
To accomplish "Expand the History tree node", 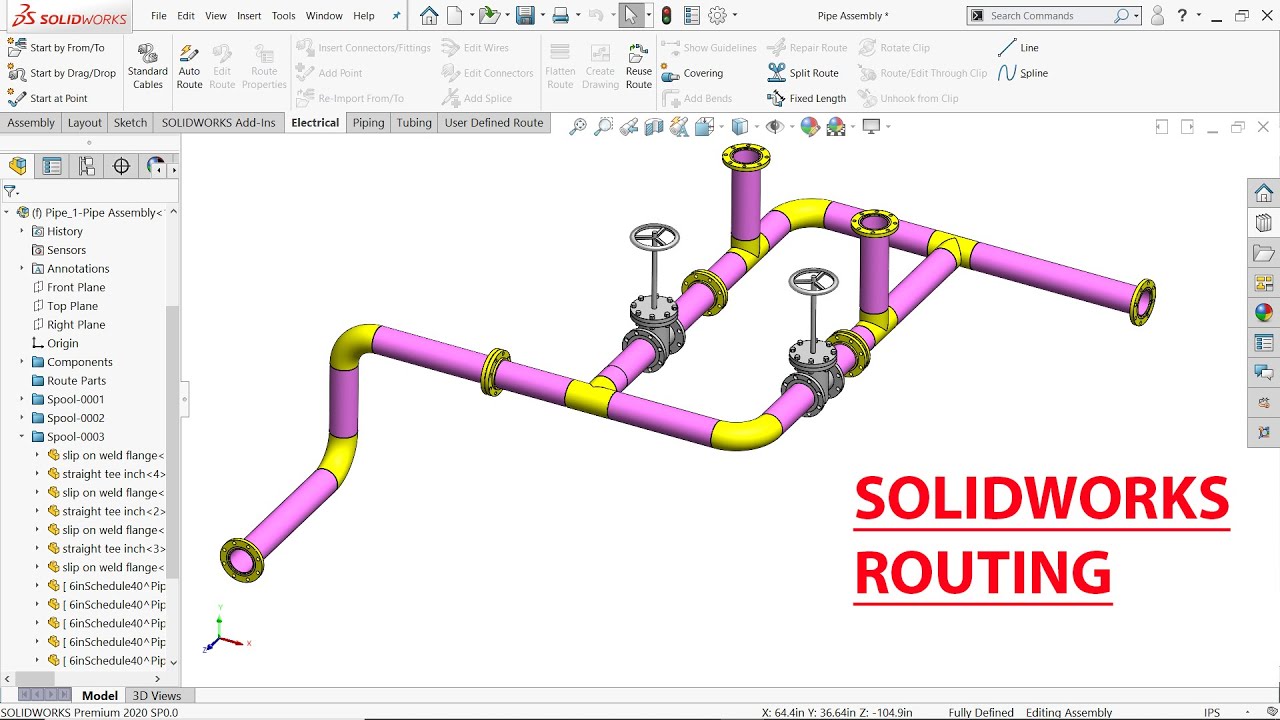I will (21, 231).
